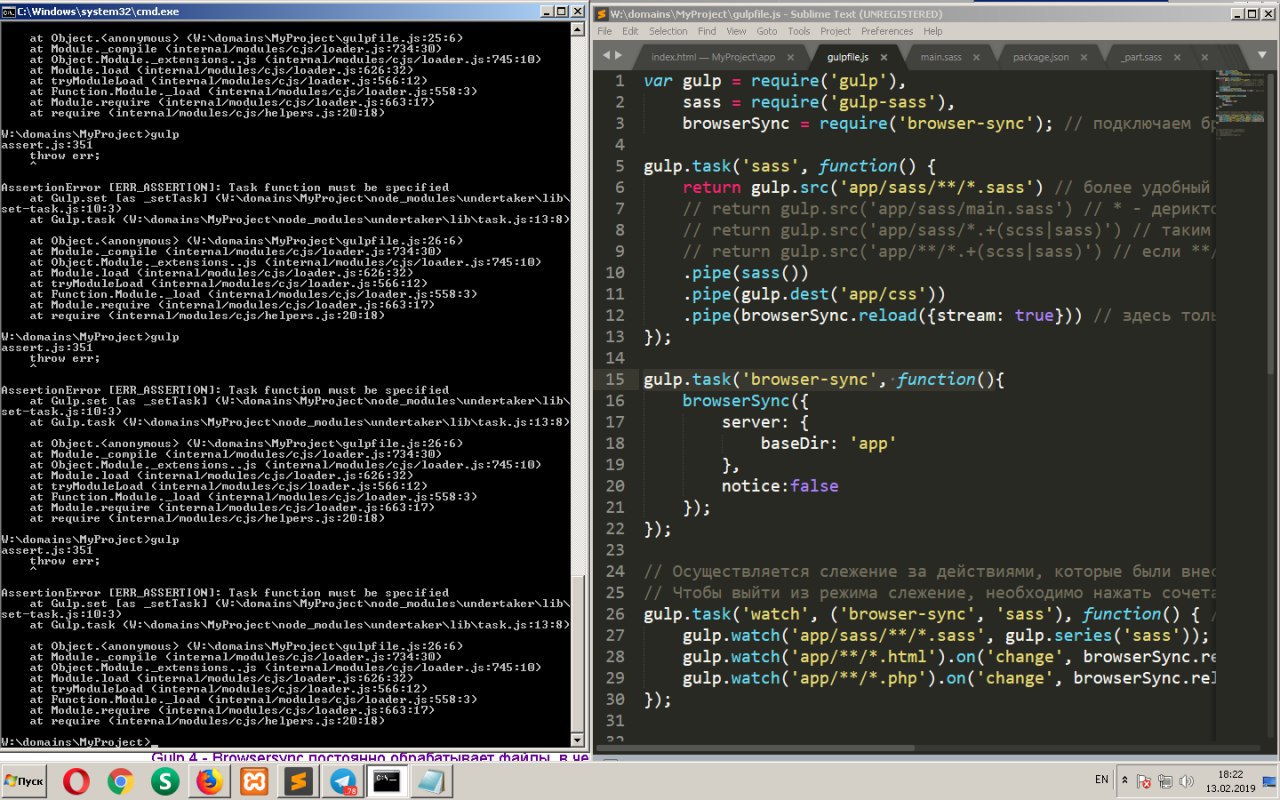Go to previous tab arrow

pos(606,57)
